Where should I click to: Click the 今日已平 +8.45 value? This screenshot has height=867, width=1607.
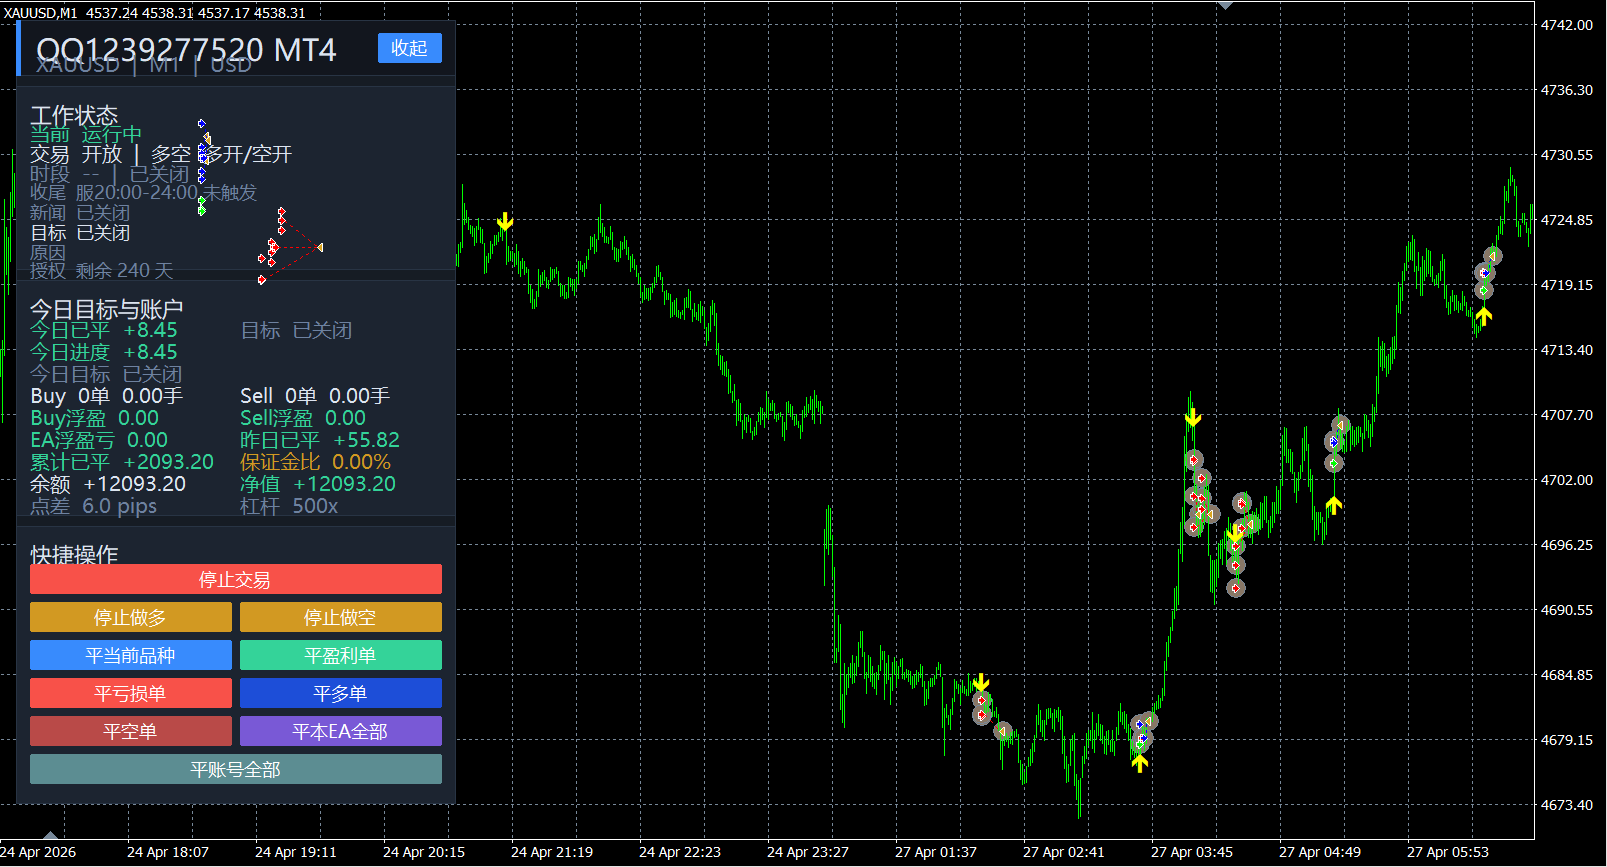tap(103, 330)
